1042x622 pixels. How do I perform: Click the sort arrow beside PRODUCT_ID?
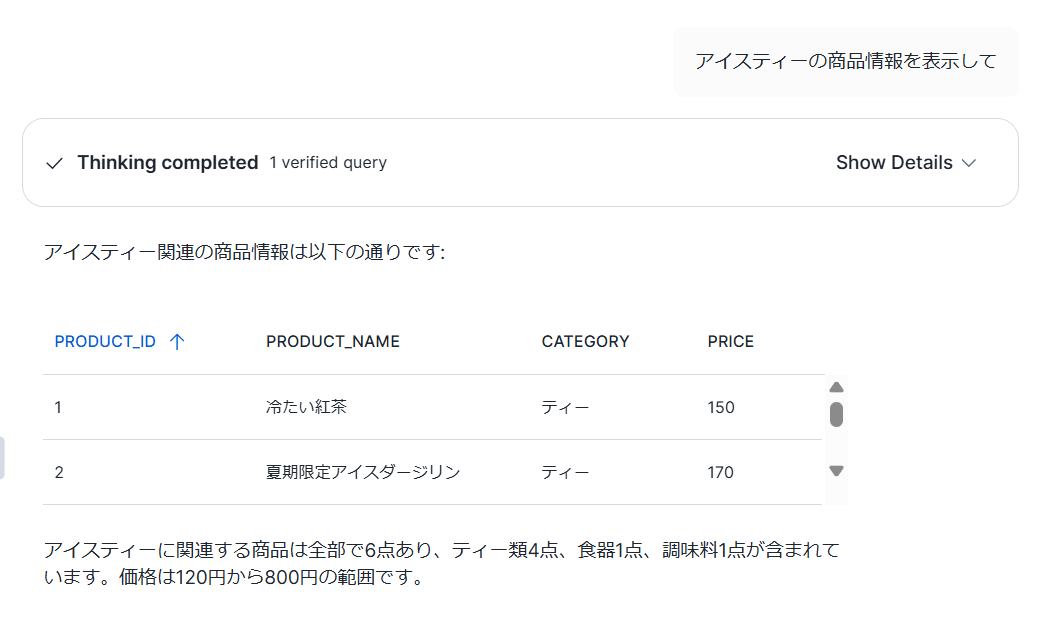pyautogui.click(x=177, y=342)
